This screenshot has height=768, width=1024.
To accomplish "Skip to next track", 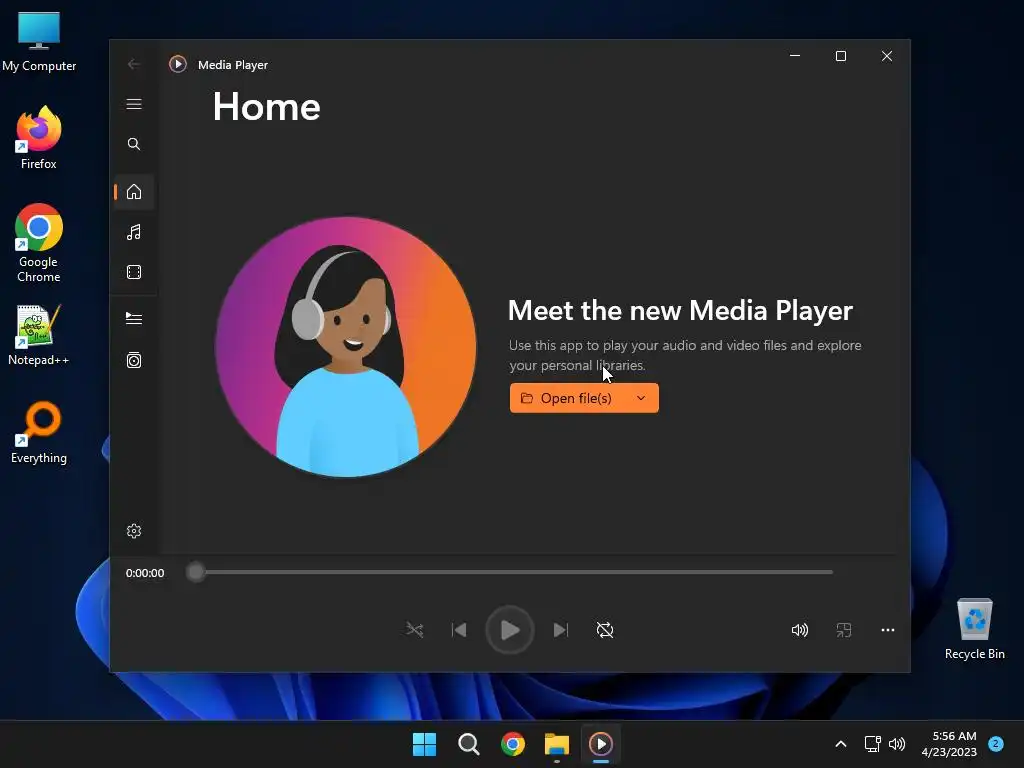I will point(561,630).
